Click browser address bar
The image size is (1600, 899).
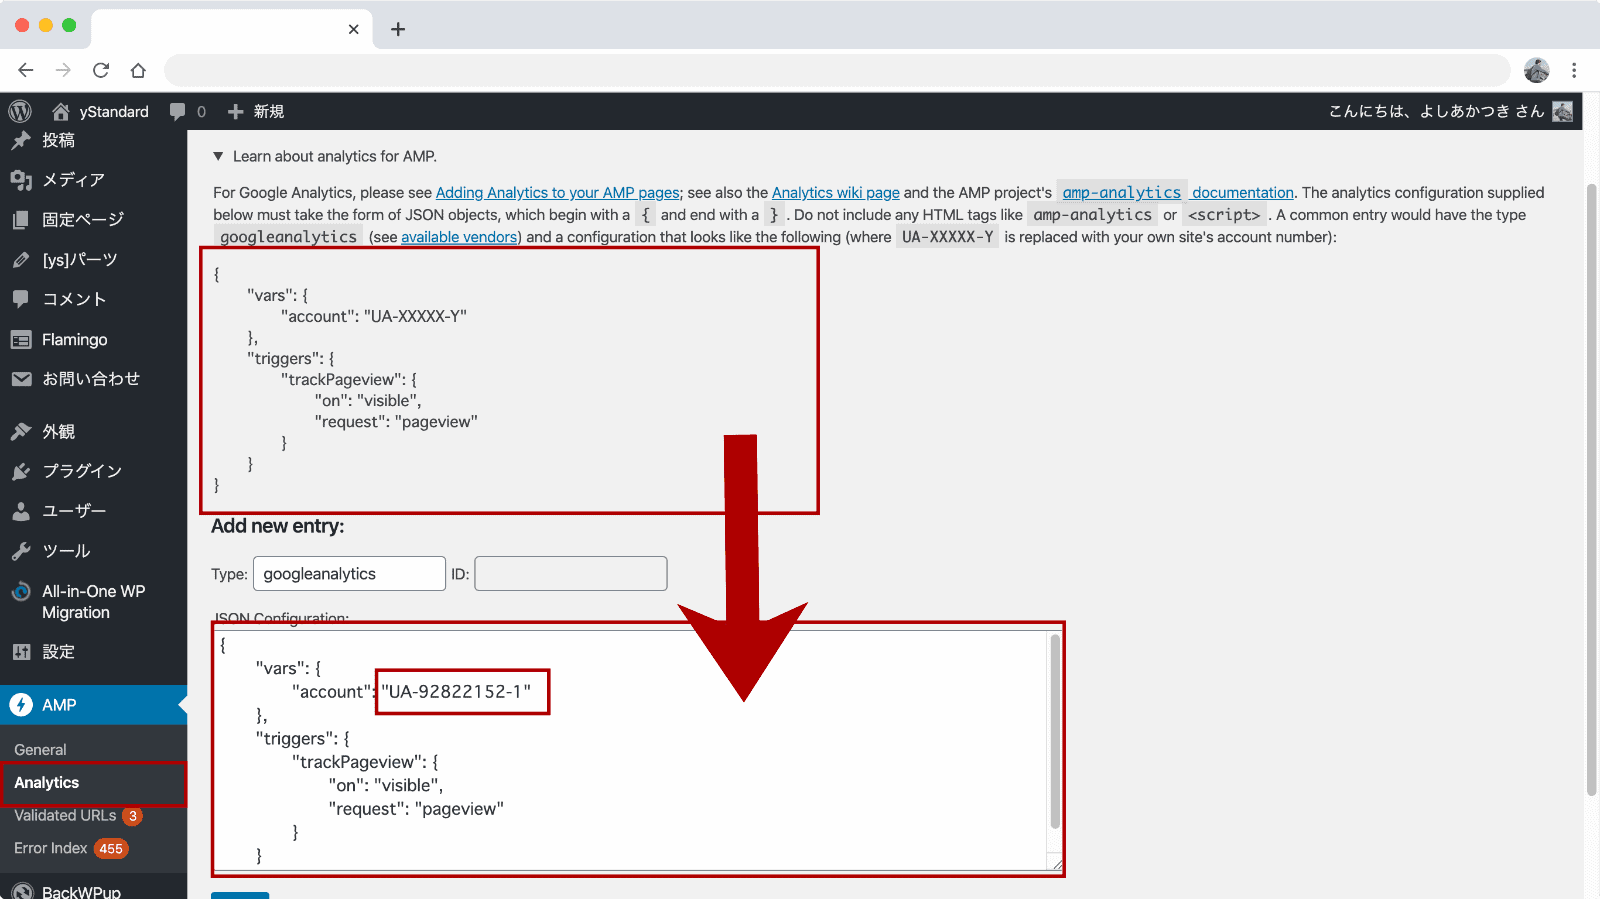pos(837,70)
